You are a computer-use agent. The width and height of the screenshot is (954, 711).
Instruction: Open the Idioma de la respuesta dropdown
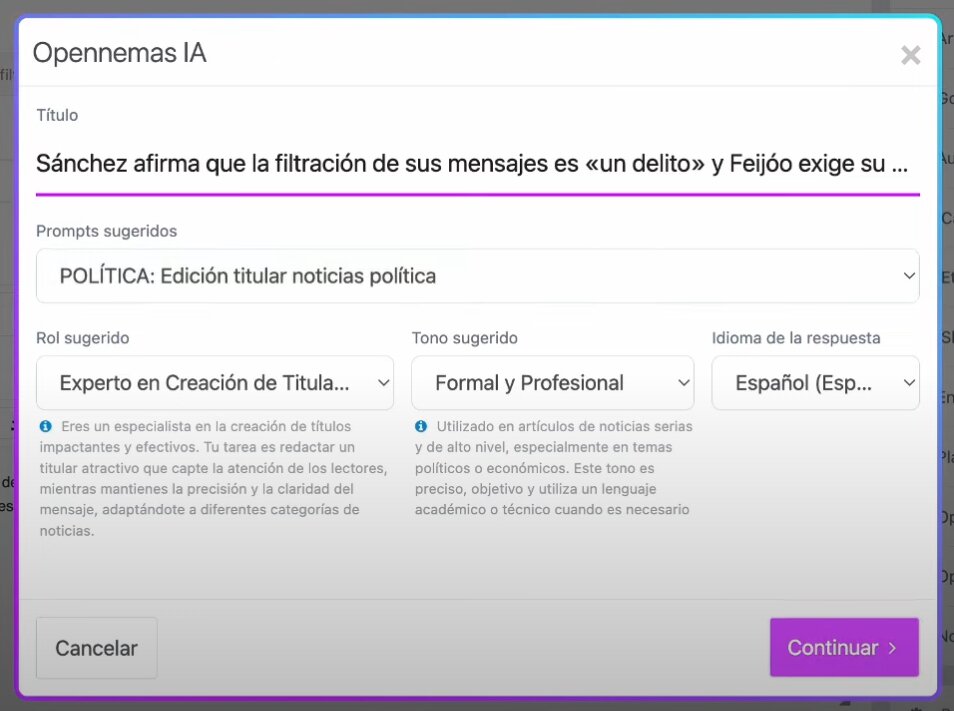click(x=815, y=383)
